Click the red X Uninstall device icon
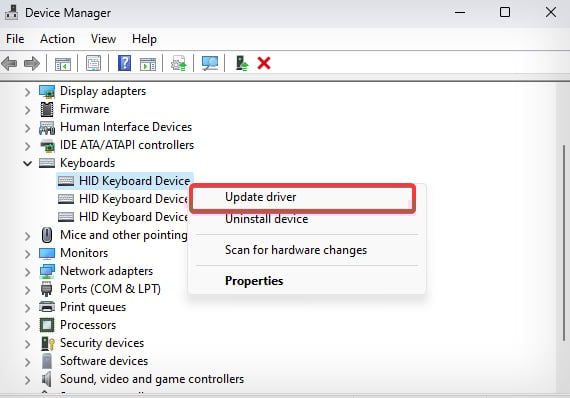 (x=264, y=63)
